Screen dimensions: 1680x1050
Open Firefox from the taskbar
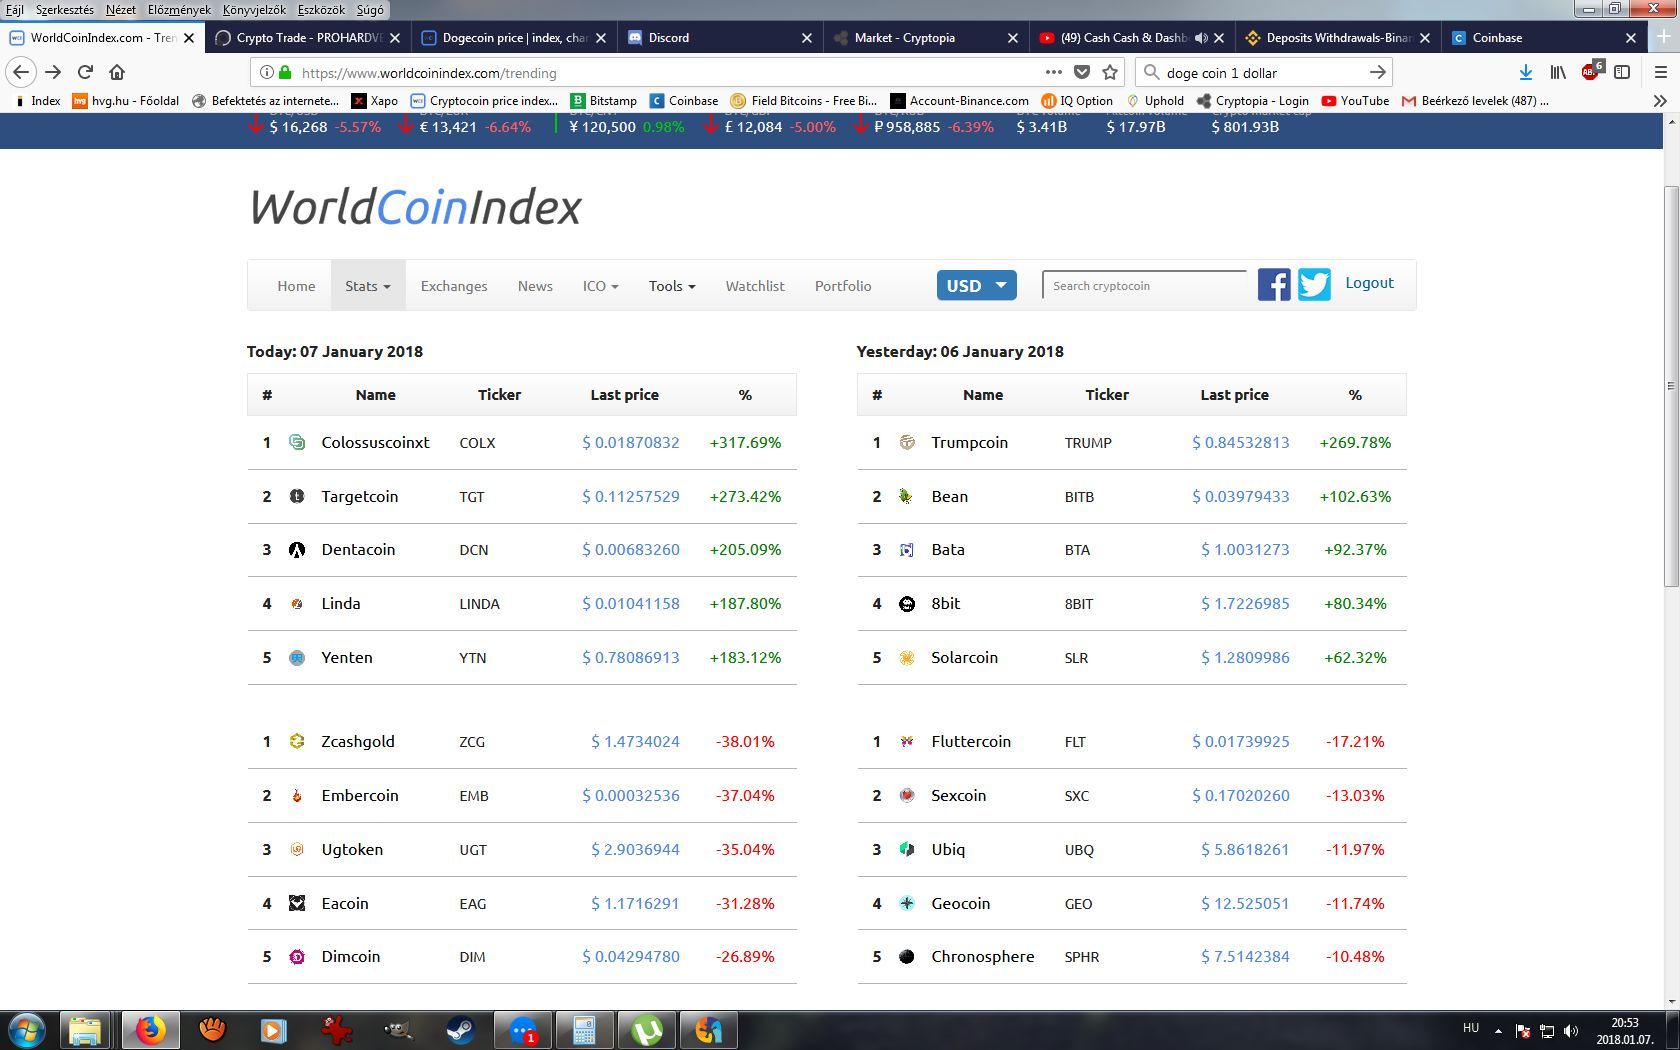pos(150,1030)
